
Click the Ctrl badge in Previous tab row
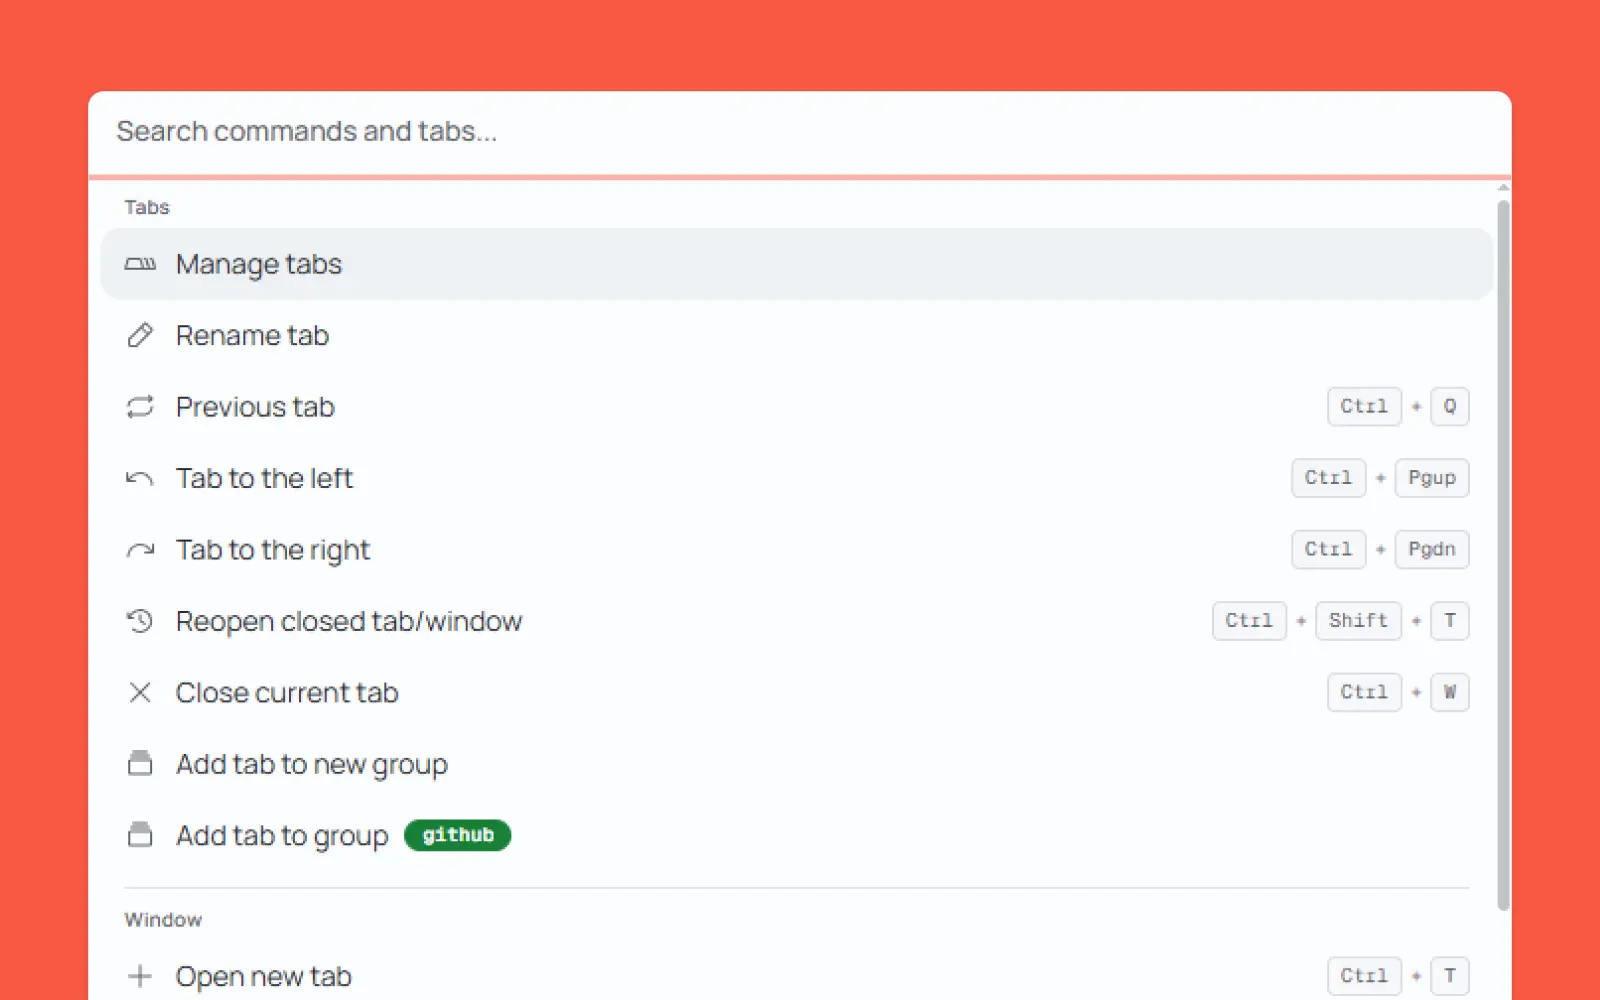[x=1364, y=407]
